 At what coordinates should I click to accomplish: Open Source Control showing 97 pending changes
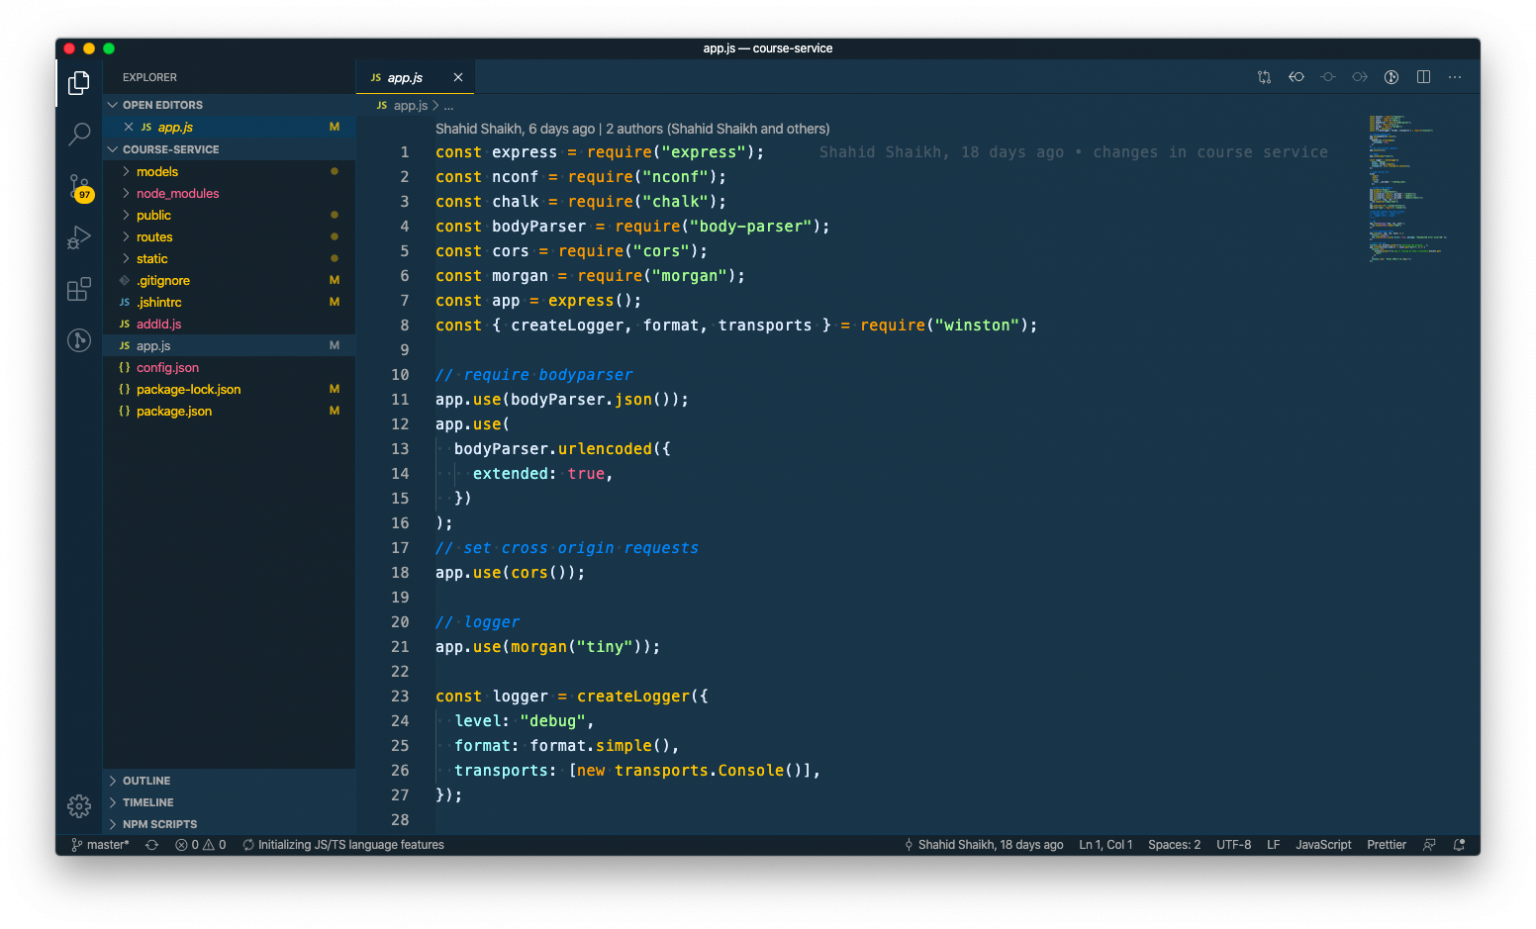click(x=79, y=186)
